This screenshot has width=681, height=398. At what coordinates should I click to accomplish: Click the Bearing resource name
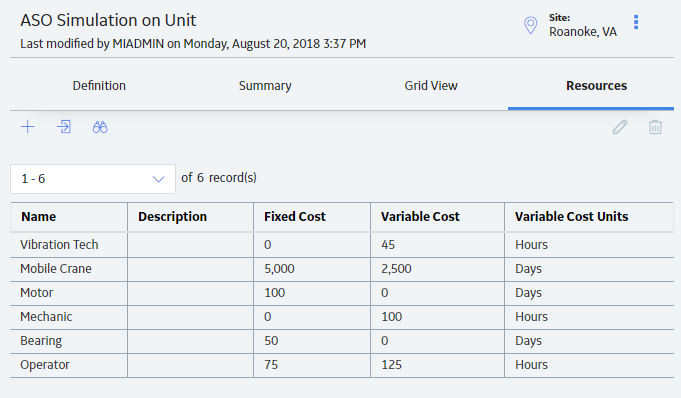41,341
